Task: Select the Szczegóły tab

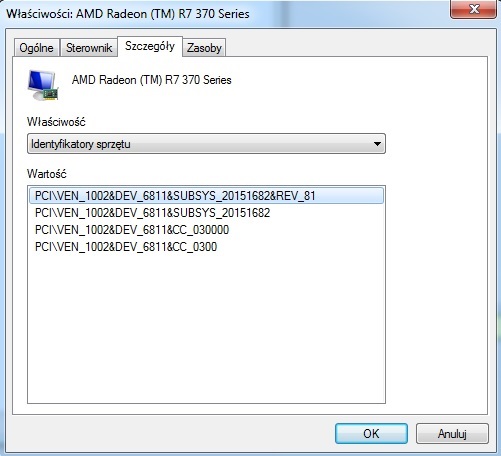Action: [150, 46]
